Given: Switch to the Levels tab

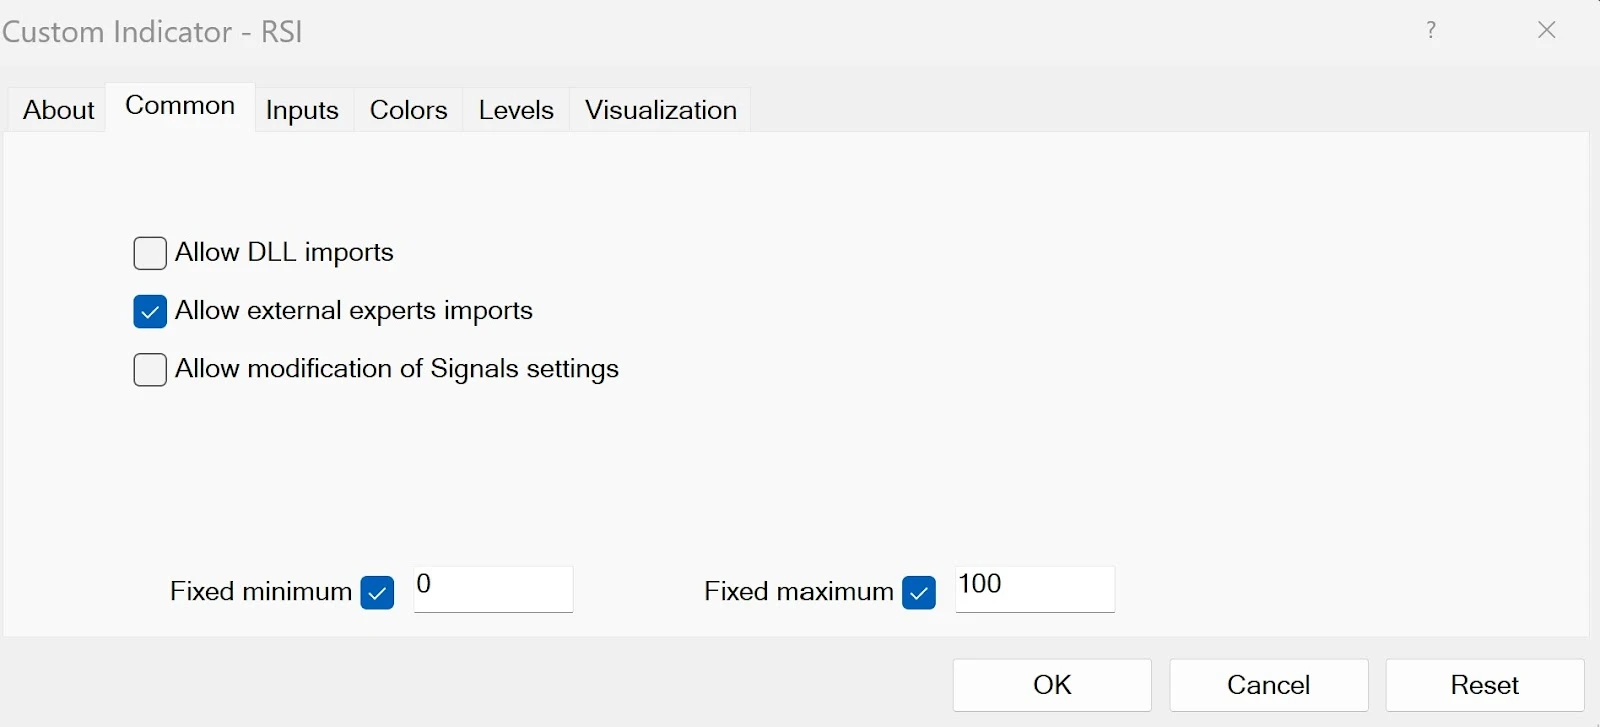Looking at the screenshot, I should (x=516, y=110).
